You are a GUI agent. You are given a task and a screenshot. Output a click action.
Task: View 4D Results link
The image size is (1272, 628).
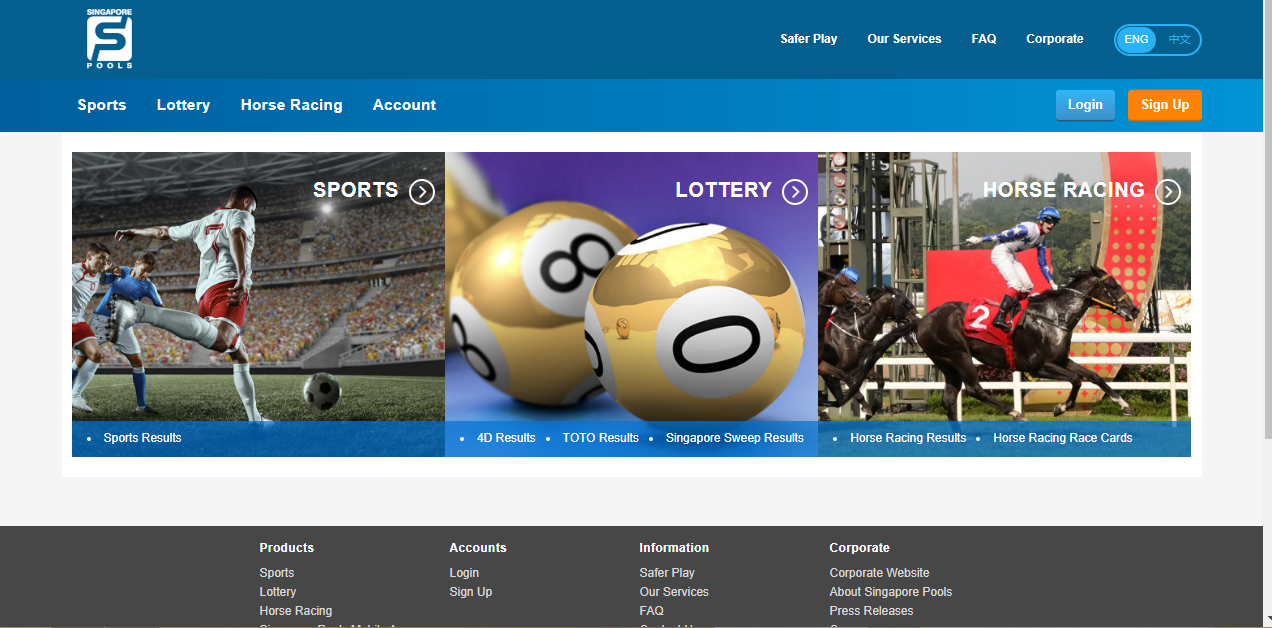[x=506, y=438]
